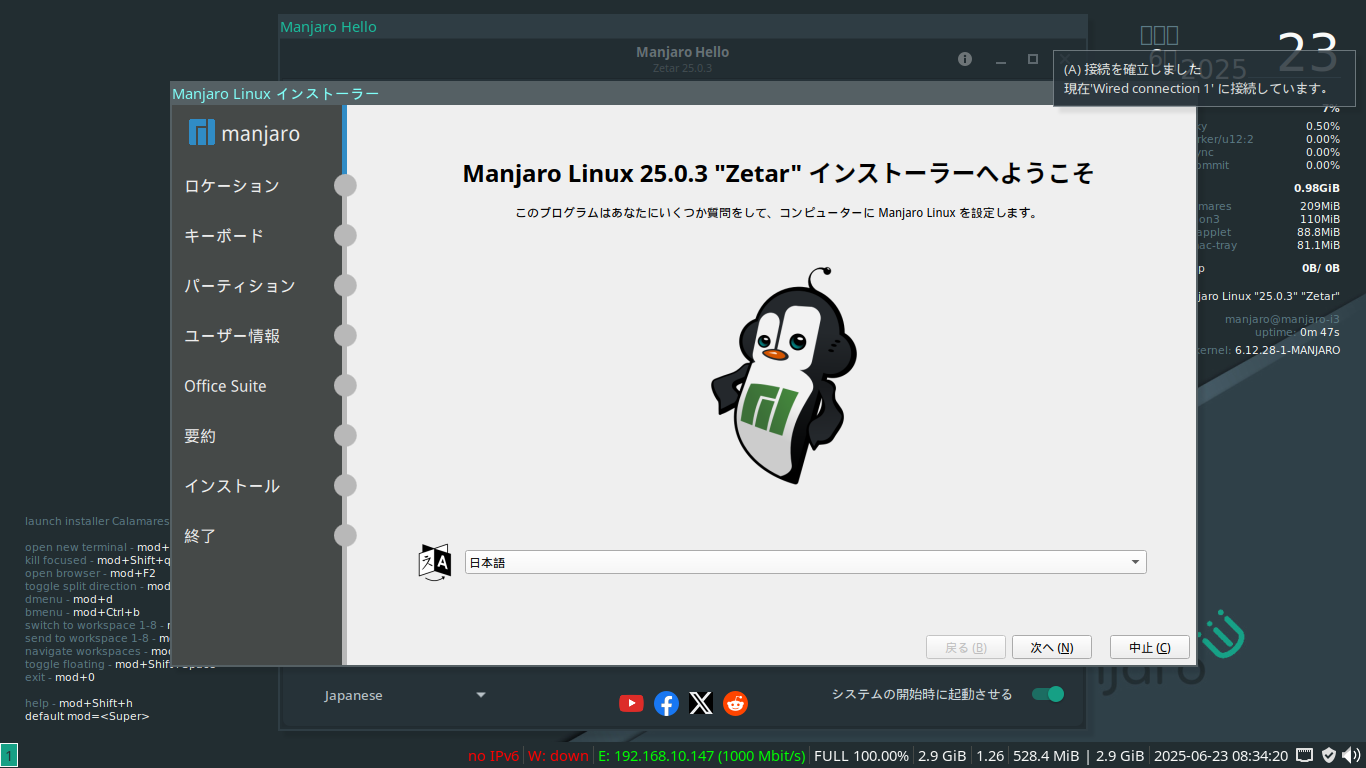Click the date and time in status bar
This screenshot has height=768, width=1366.
click(1221, 756)
